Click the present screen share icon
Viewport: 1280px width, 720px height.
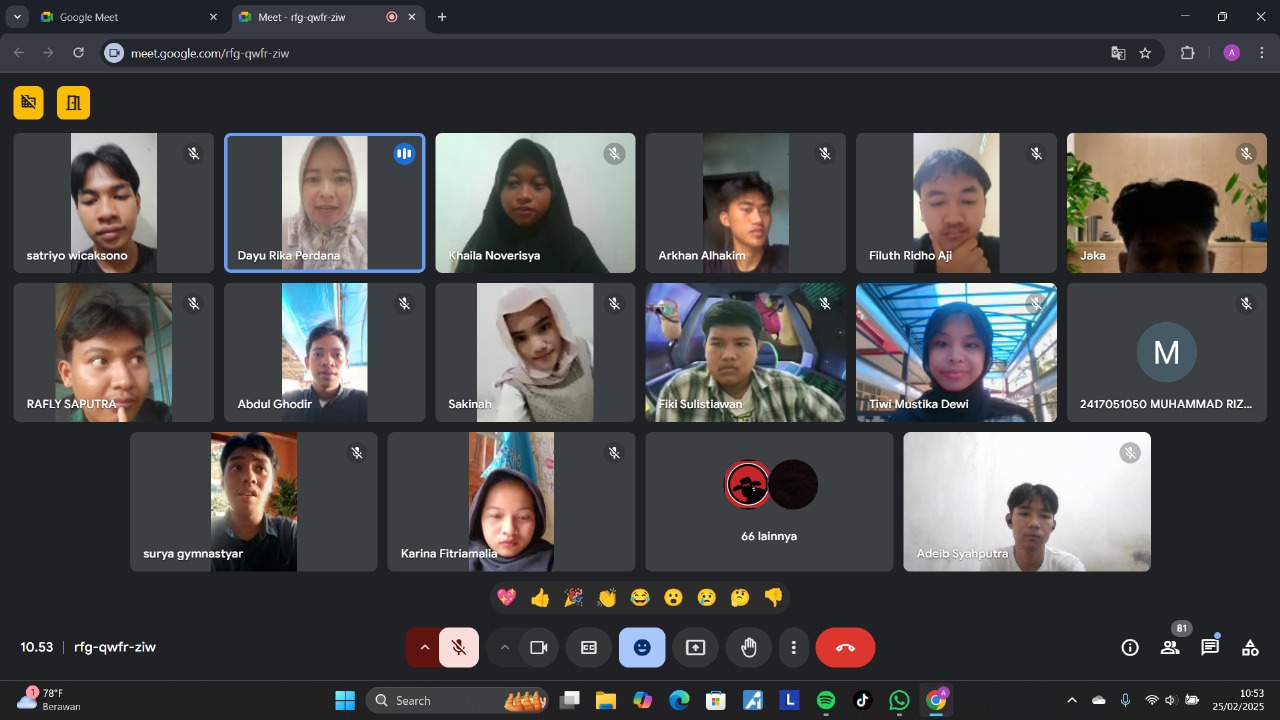(x=696, y=648)
